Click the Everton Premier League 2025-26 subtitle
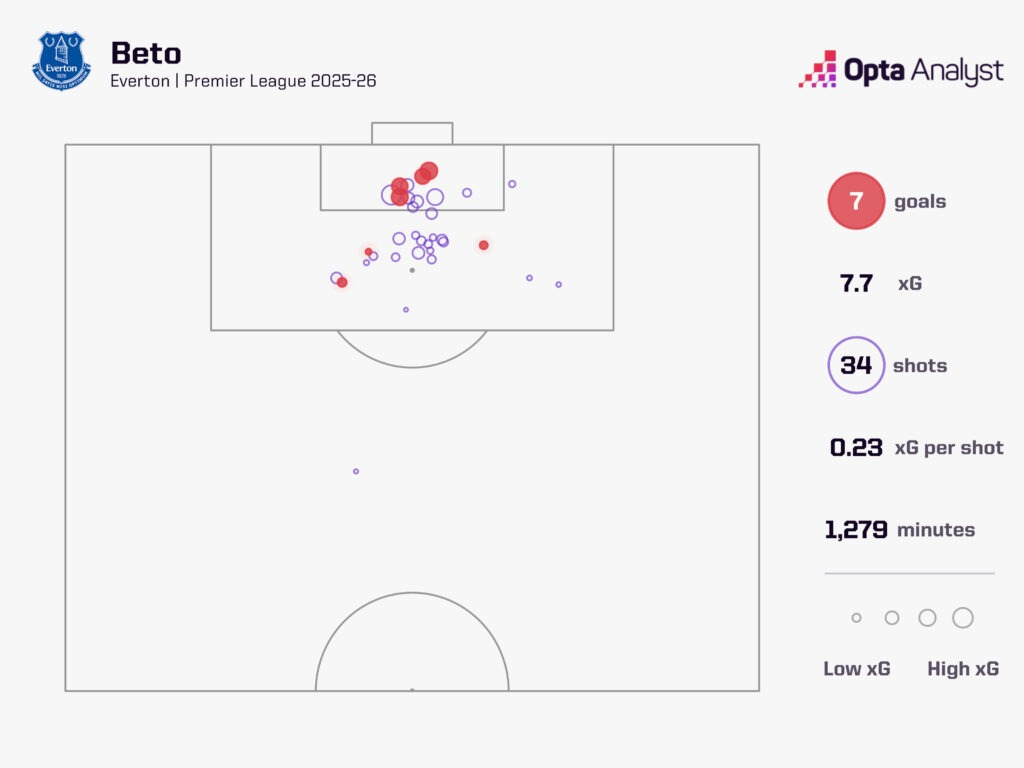Viewport: 1024px width, 768px height. click(243, 81)
